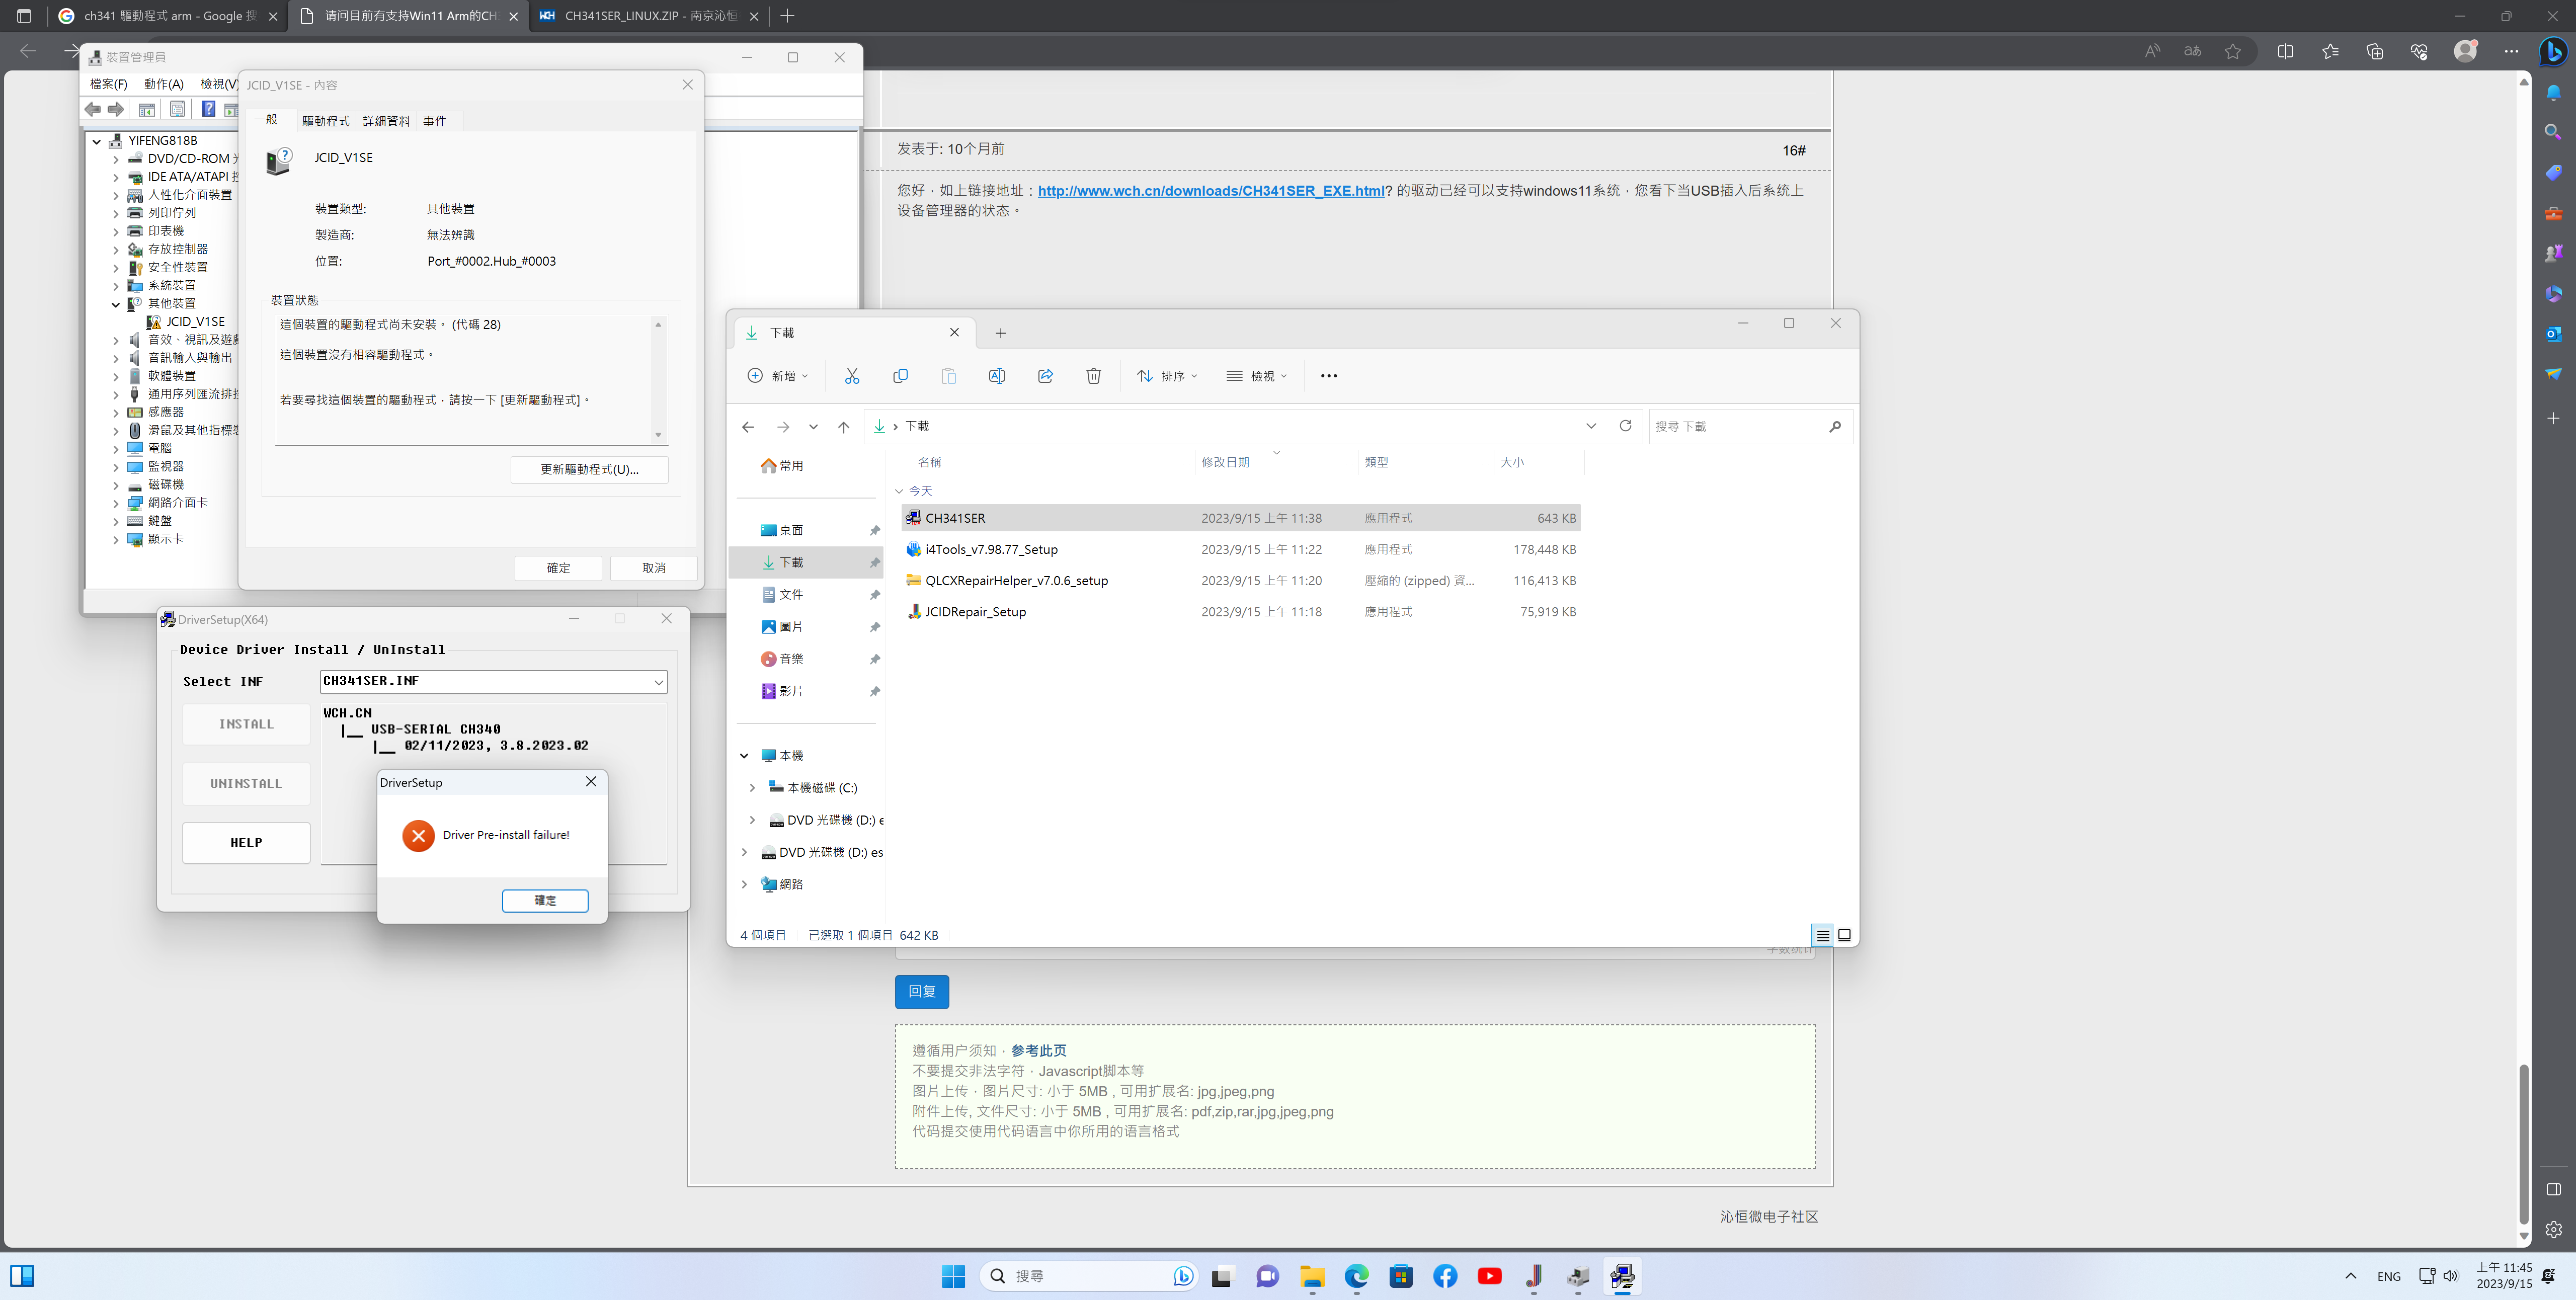Switch to the CH341SER_LINUX.ZIP browser tab
This screenshot has height=1300, width=2576.
[x=649, y=16]
